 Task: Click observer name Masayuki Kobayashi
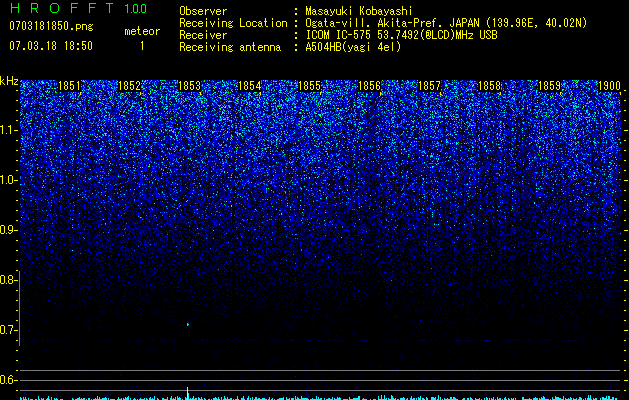pos(359,11)
